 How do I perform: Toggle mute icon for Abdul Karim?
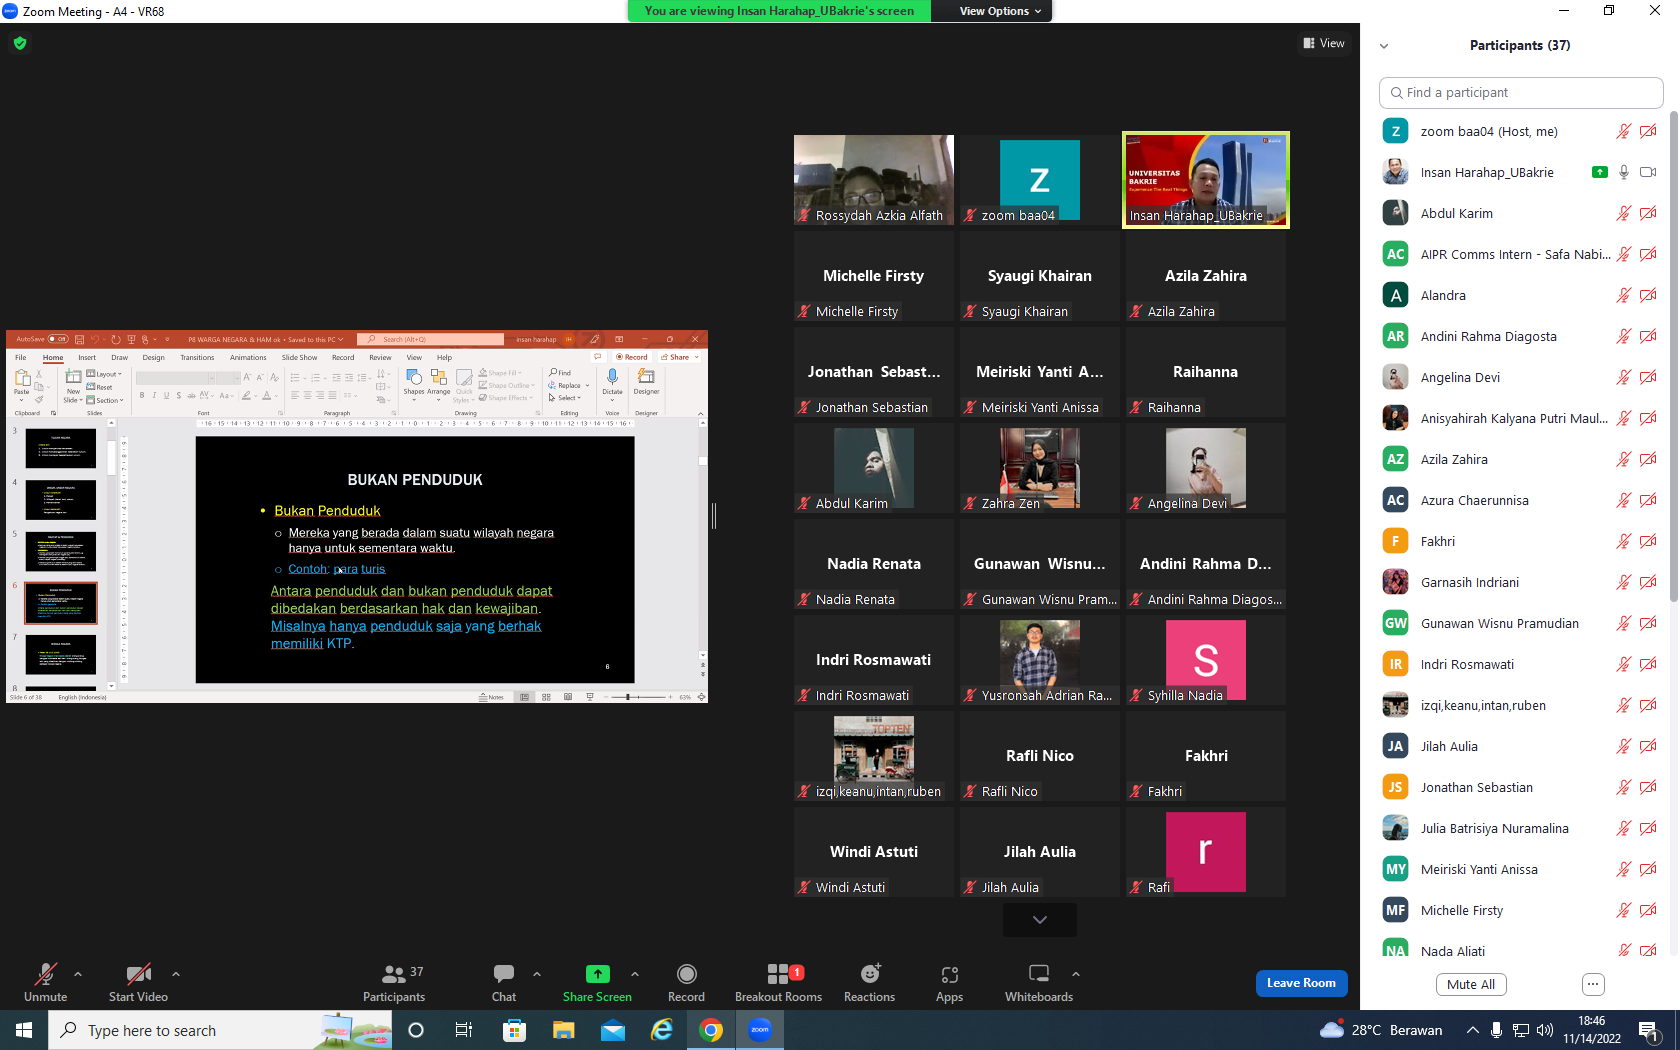tap(1624, 213)
